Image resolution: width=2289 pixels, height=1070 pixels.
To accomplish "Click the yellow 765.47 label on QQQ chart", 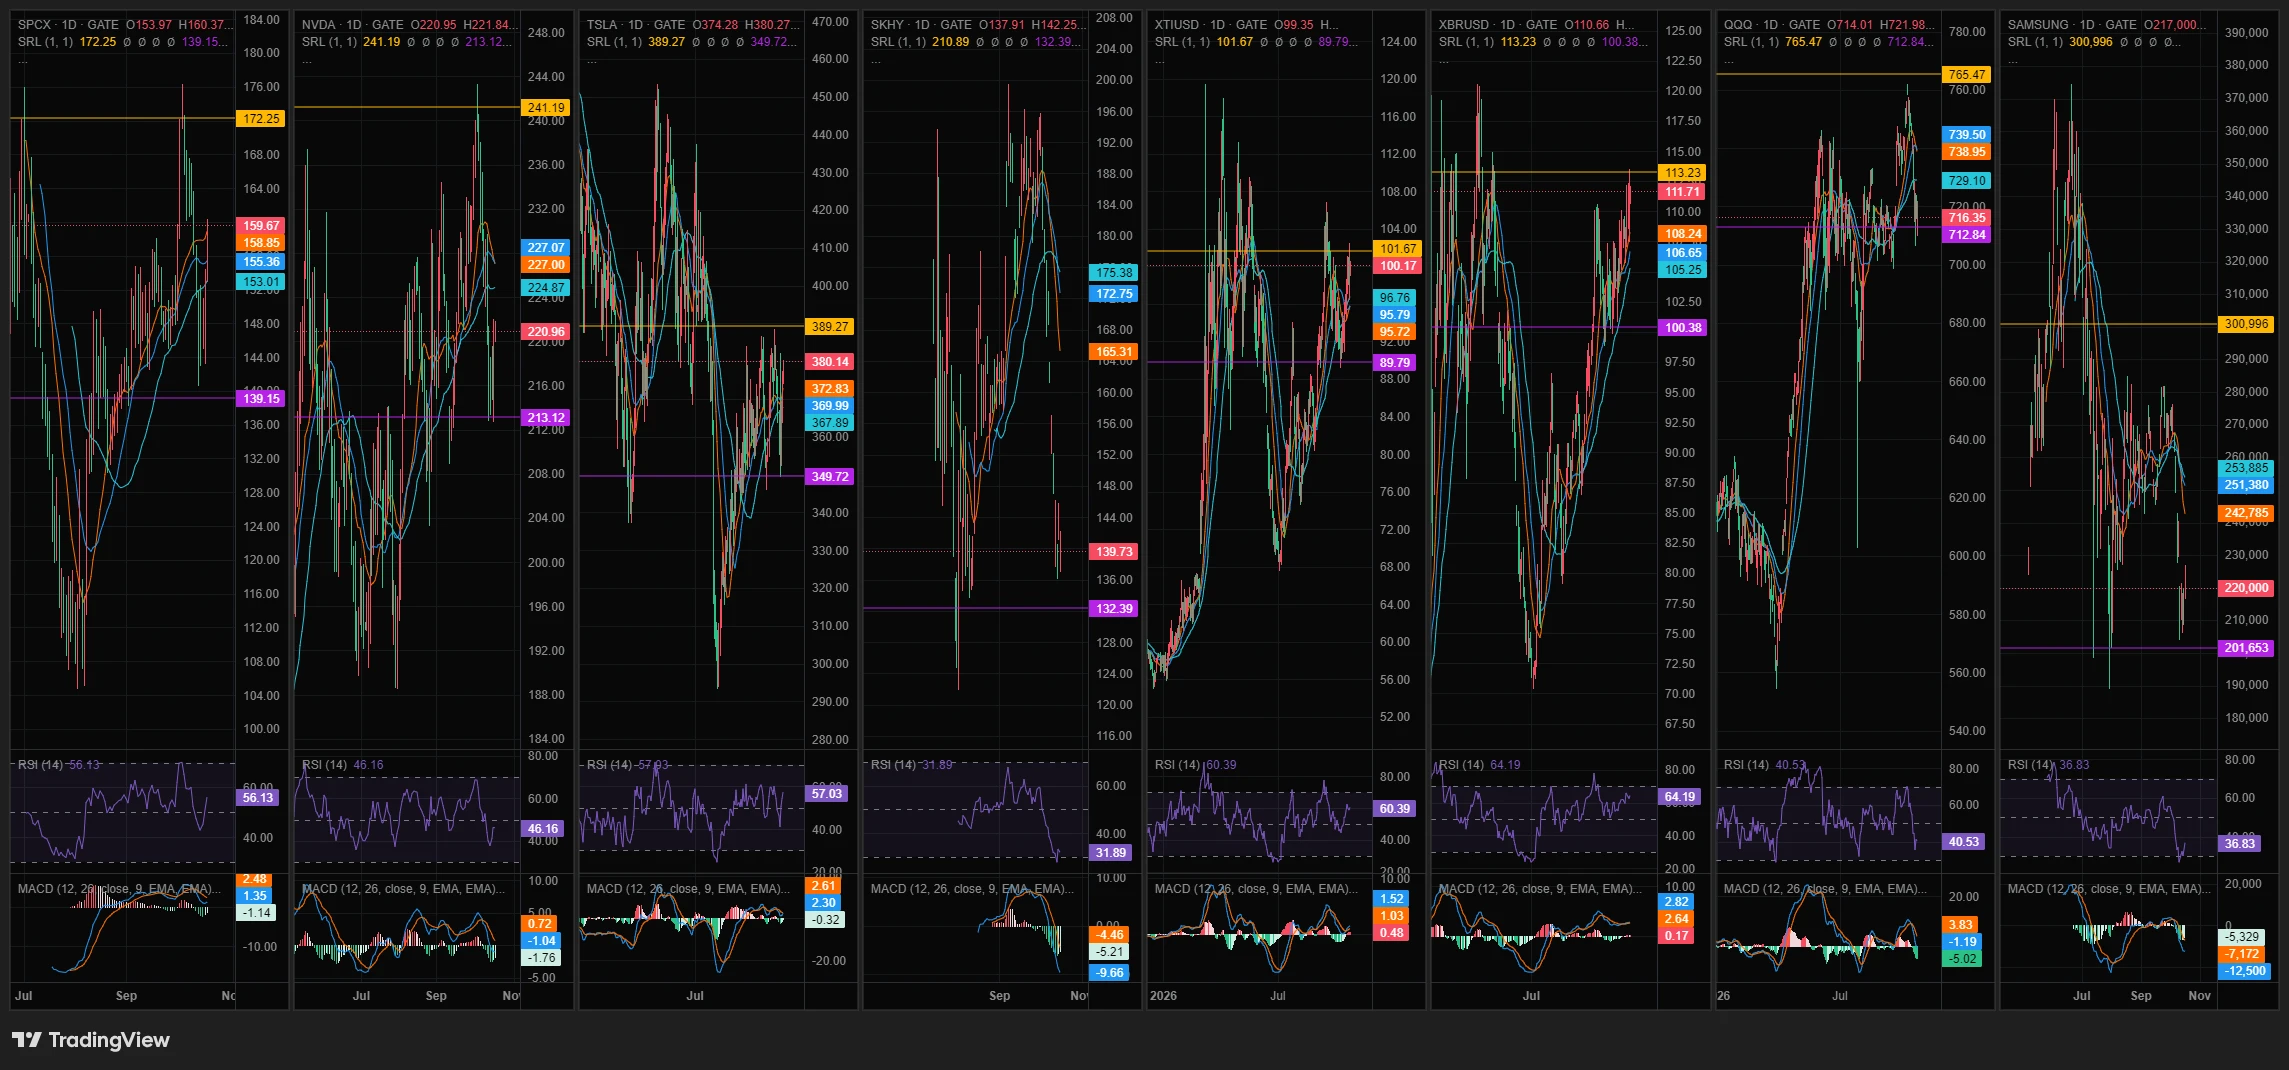I will point(1967,75).
